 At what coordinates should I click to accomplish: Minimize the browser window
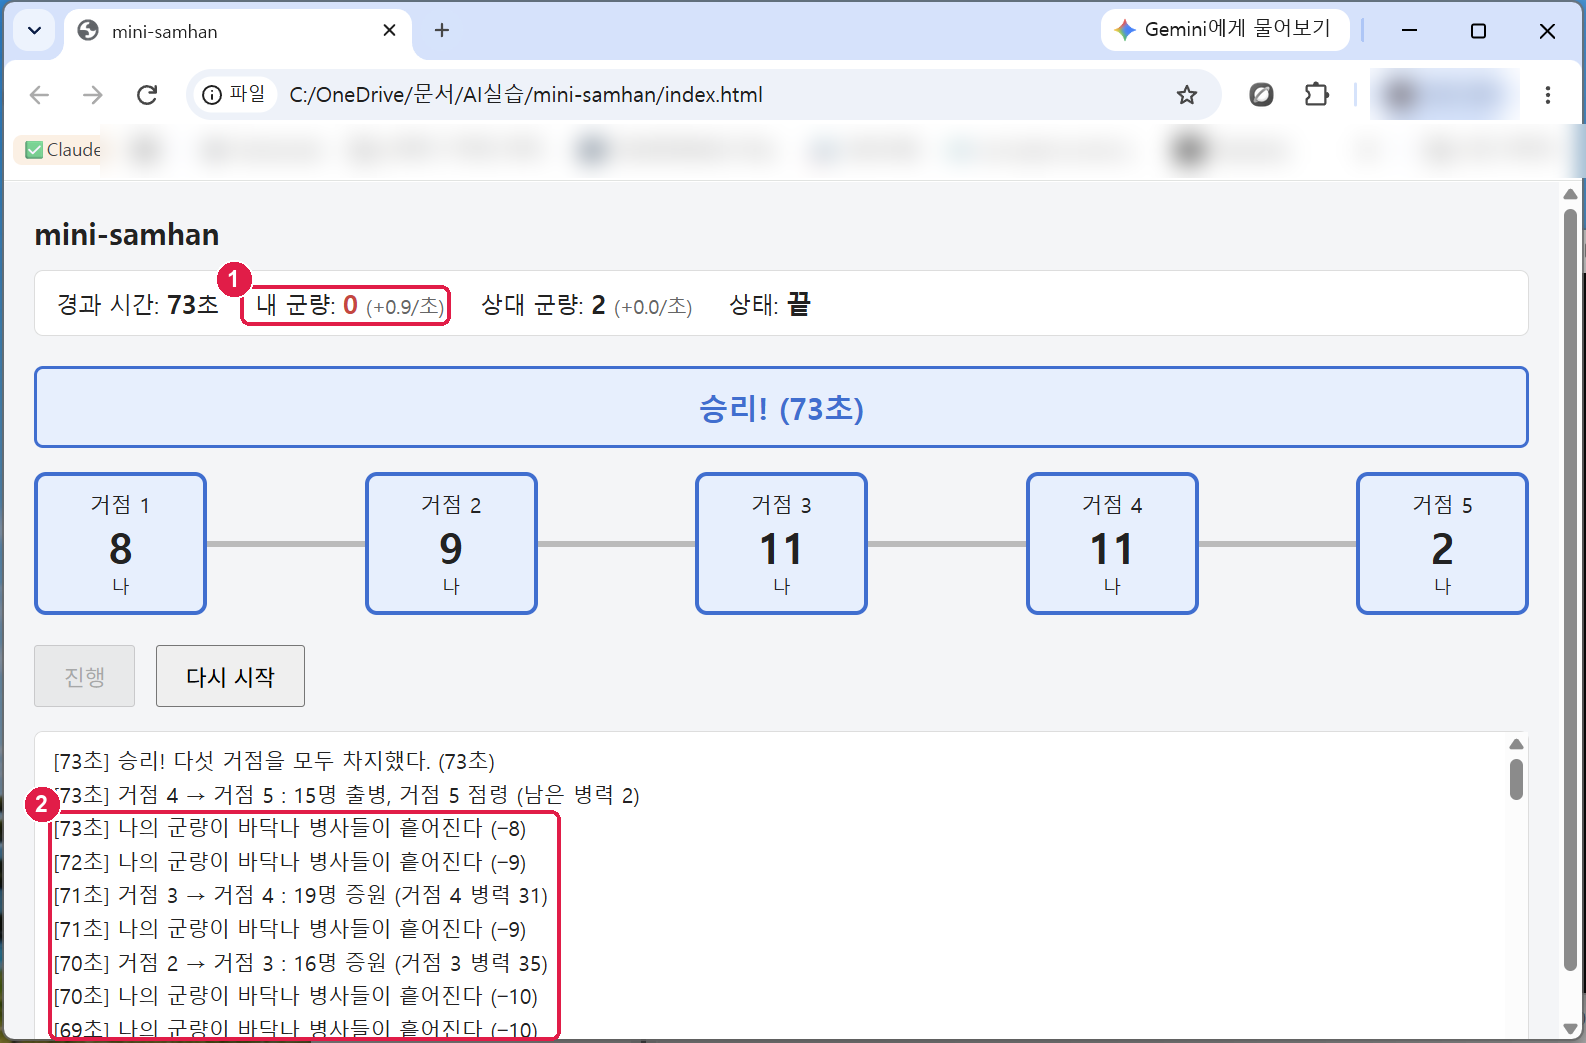pyautogui.click(x=1409, y=31)
